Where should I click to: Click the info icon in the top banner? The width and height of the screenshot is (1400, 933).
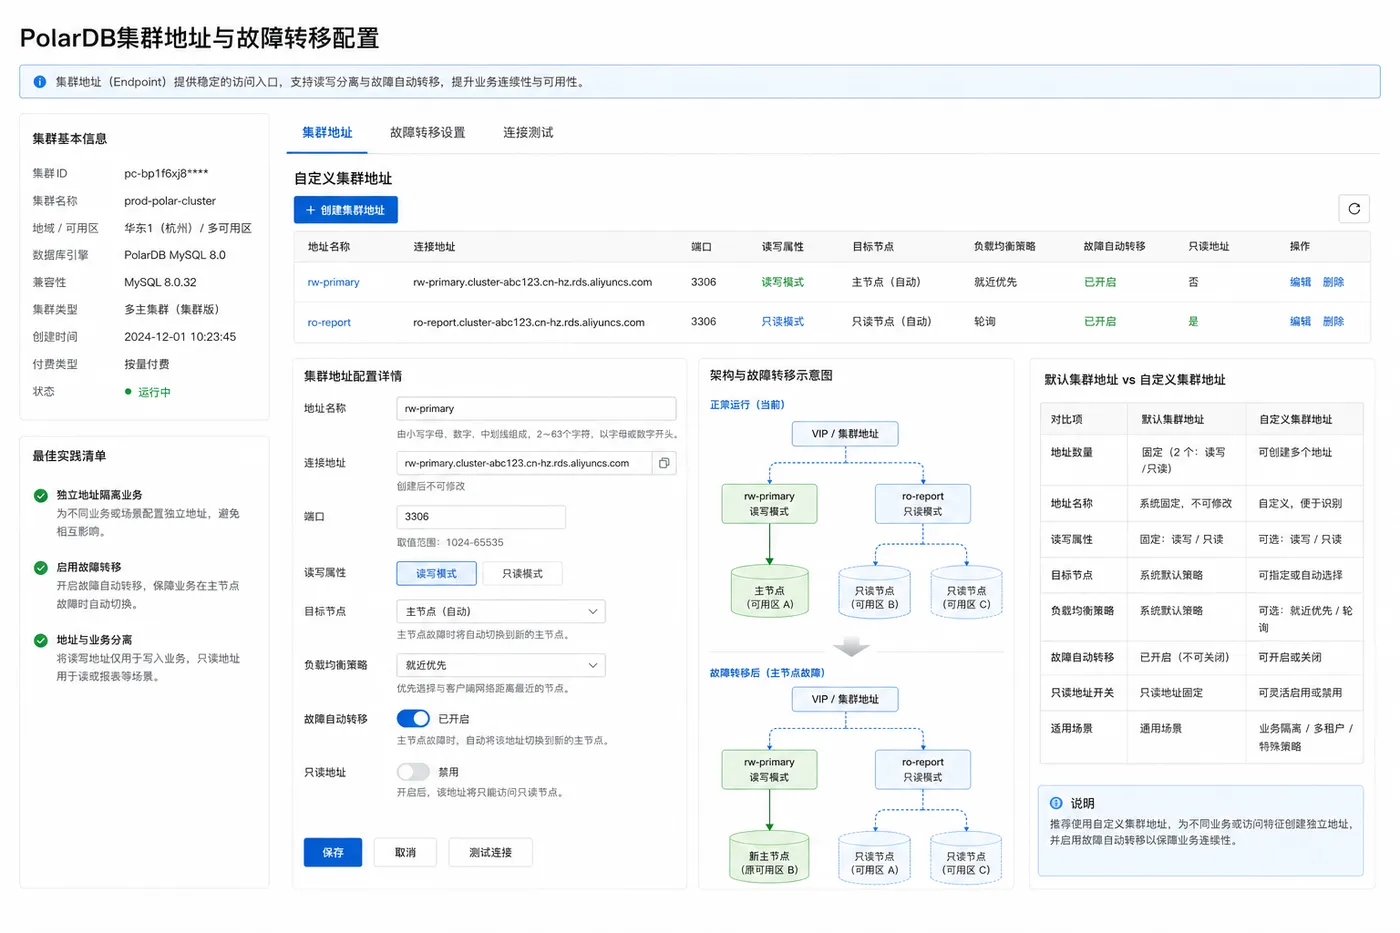pos(40,82)
